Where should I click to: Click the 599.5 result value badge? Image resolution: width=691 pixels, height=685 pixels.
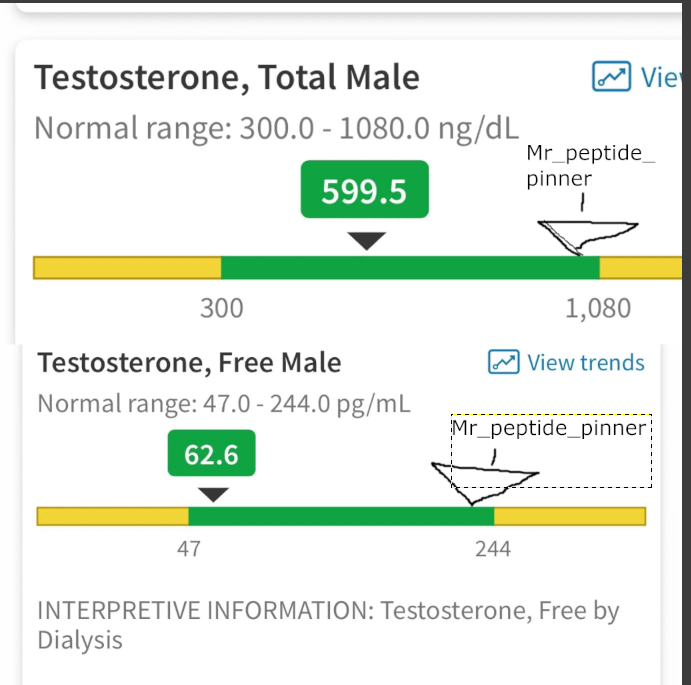pyautogui.click(x=364, y=190)
